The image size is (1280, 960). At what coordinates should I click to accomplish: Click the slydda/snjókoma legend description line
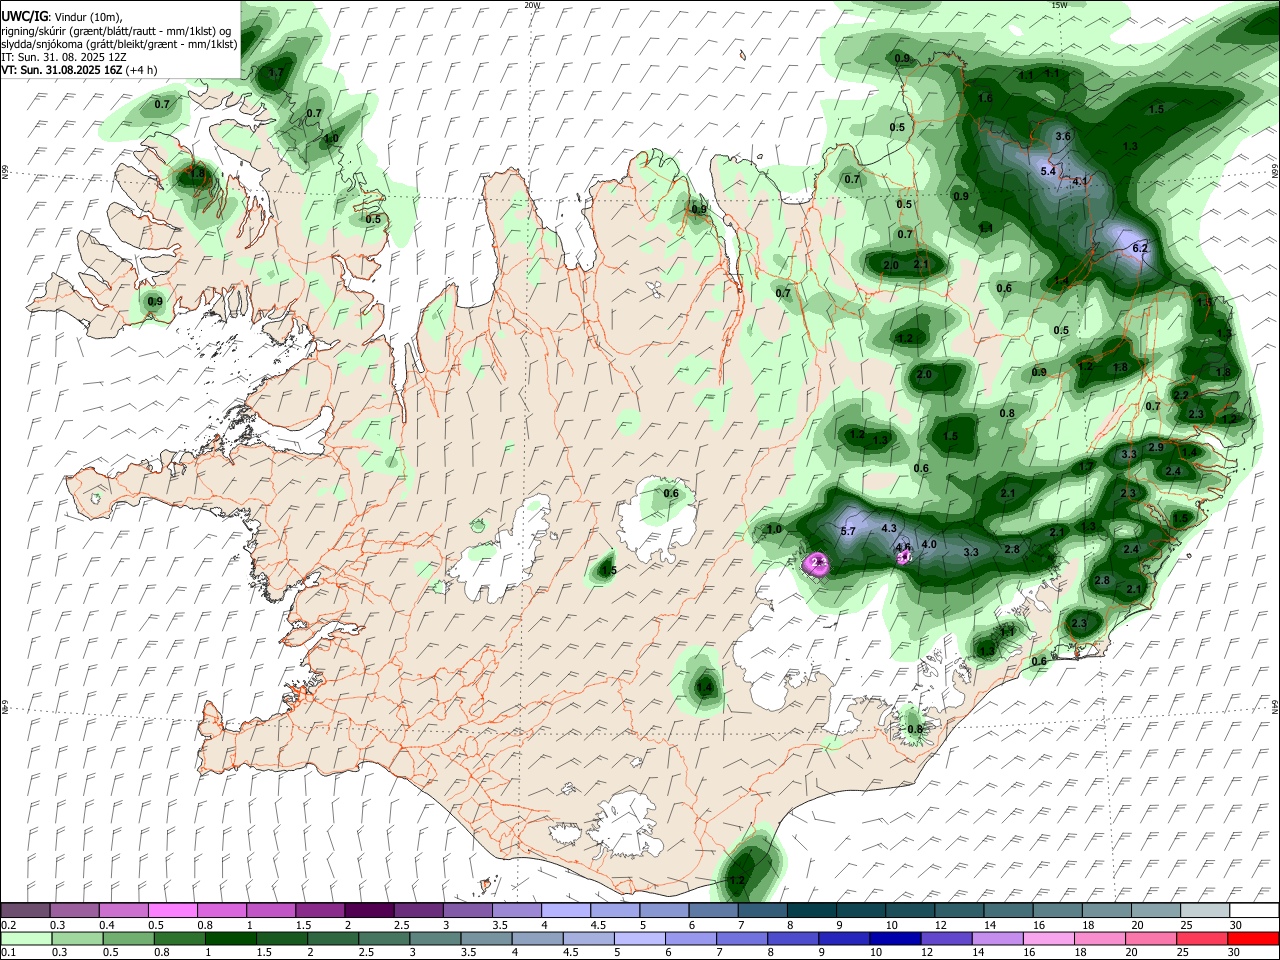[x=119, y=44]
